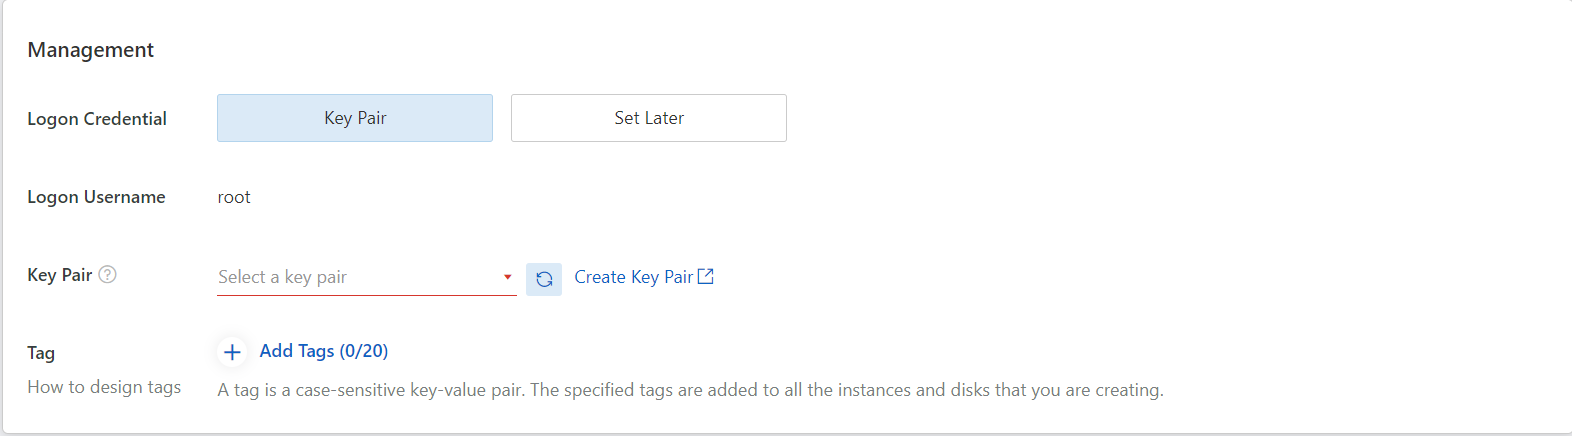Click the refresh key pair list icon
The image size is (1572, 436).
coord(544,279)
